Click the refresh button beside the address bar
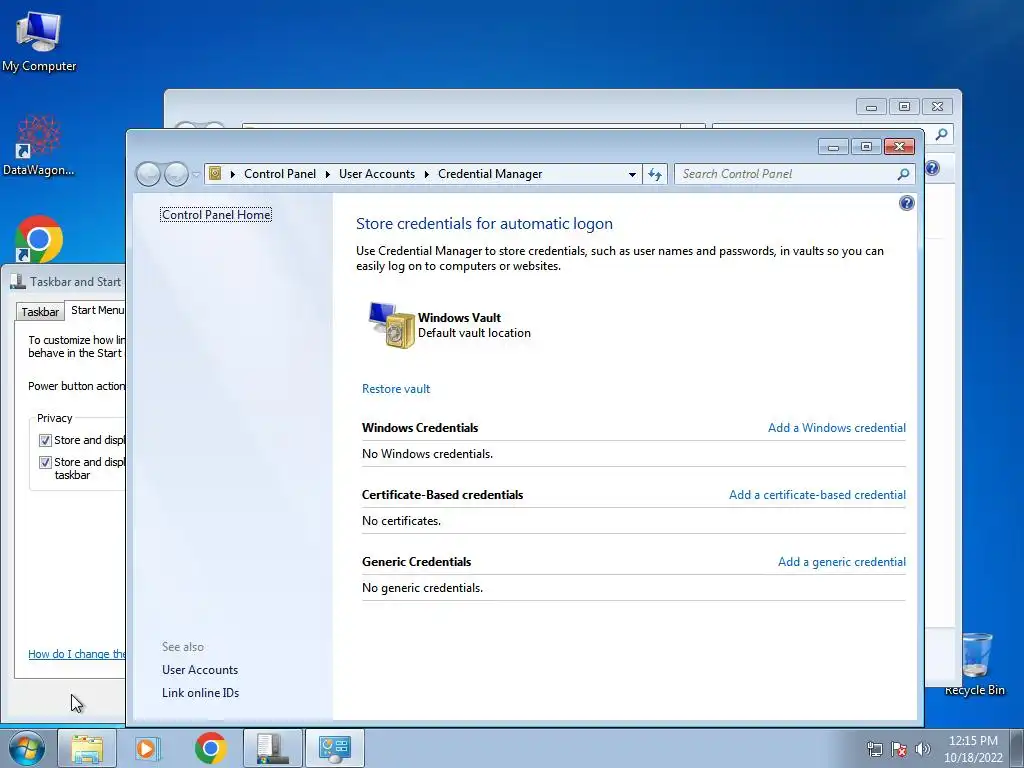The width and height of the screenshot is (1024, 768). tap(655, 174)
